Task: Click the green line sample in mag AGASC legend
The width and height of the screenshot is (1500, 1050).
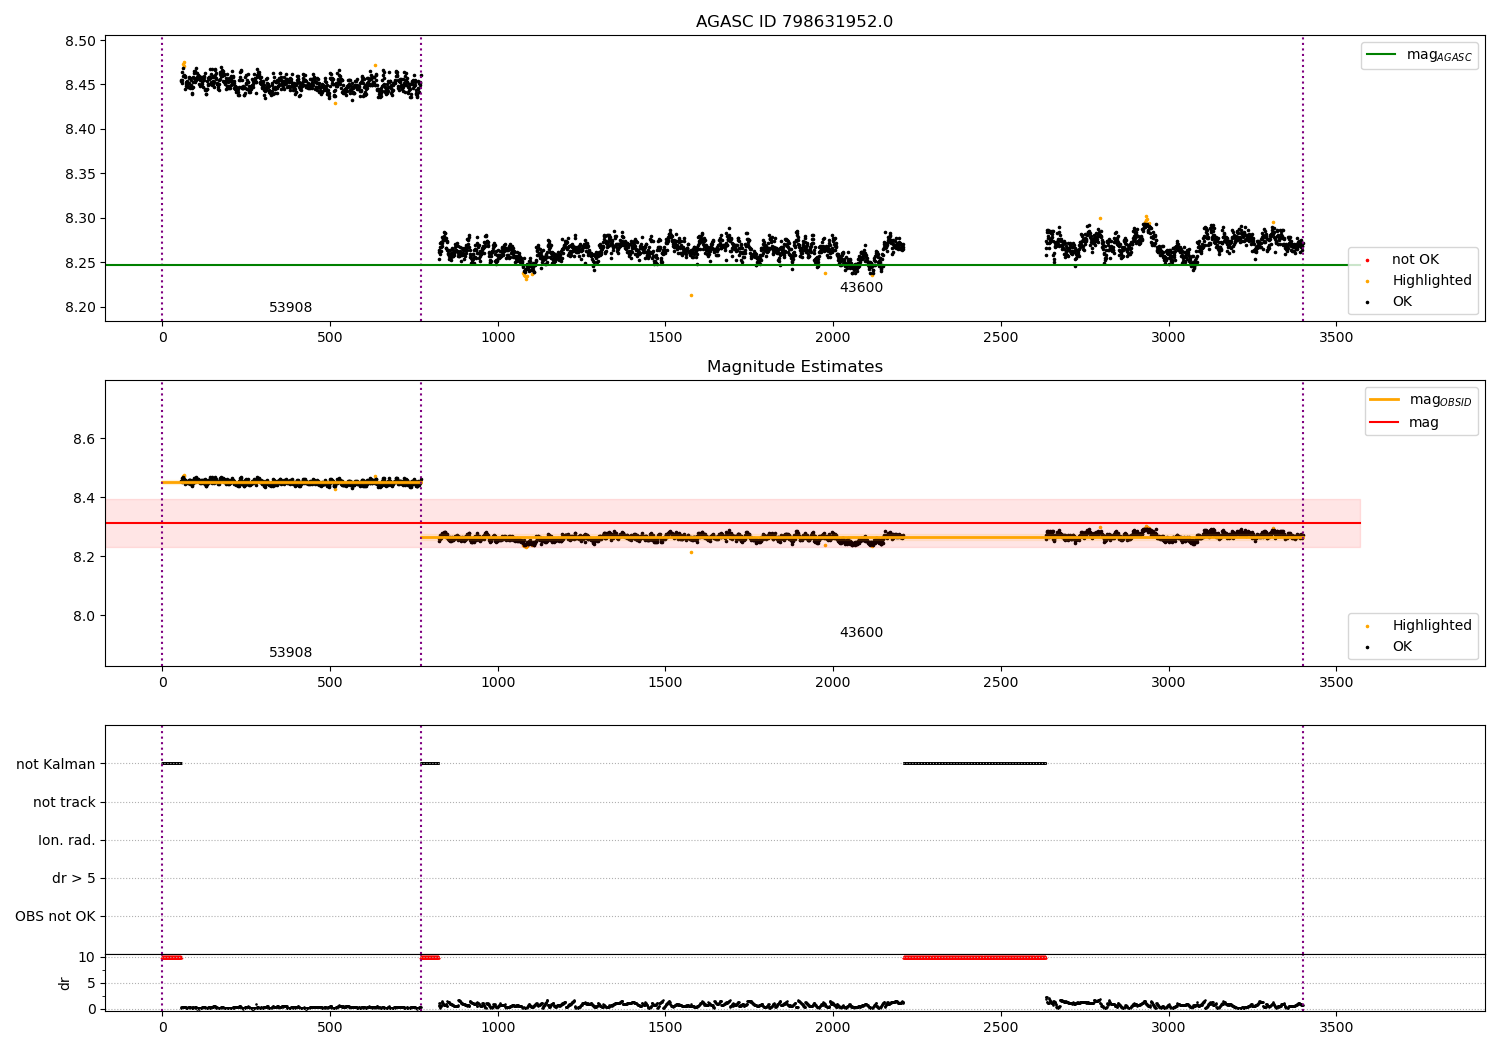Action: coord(1382,55)
